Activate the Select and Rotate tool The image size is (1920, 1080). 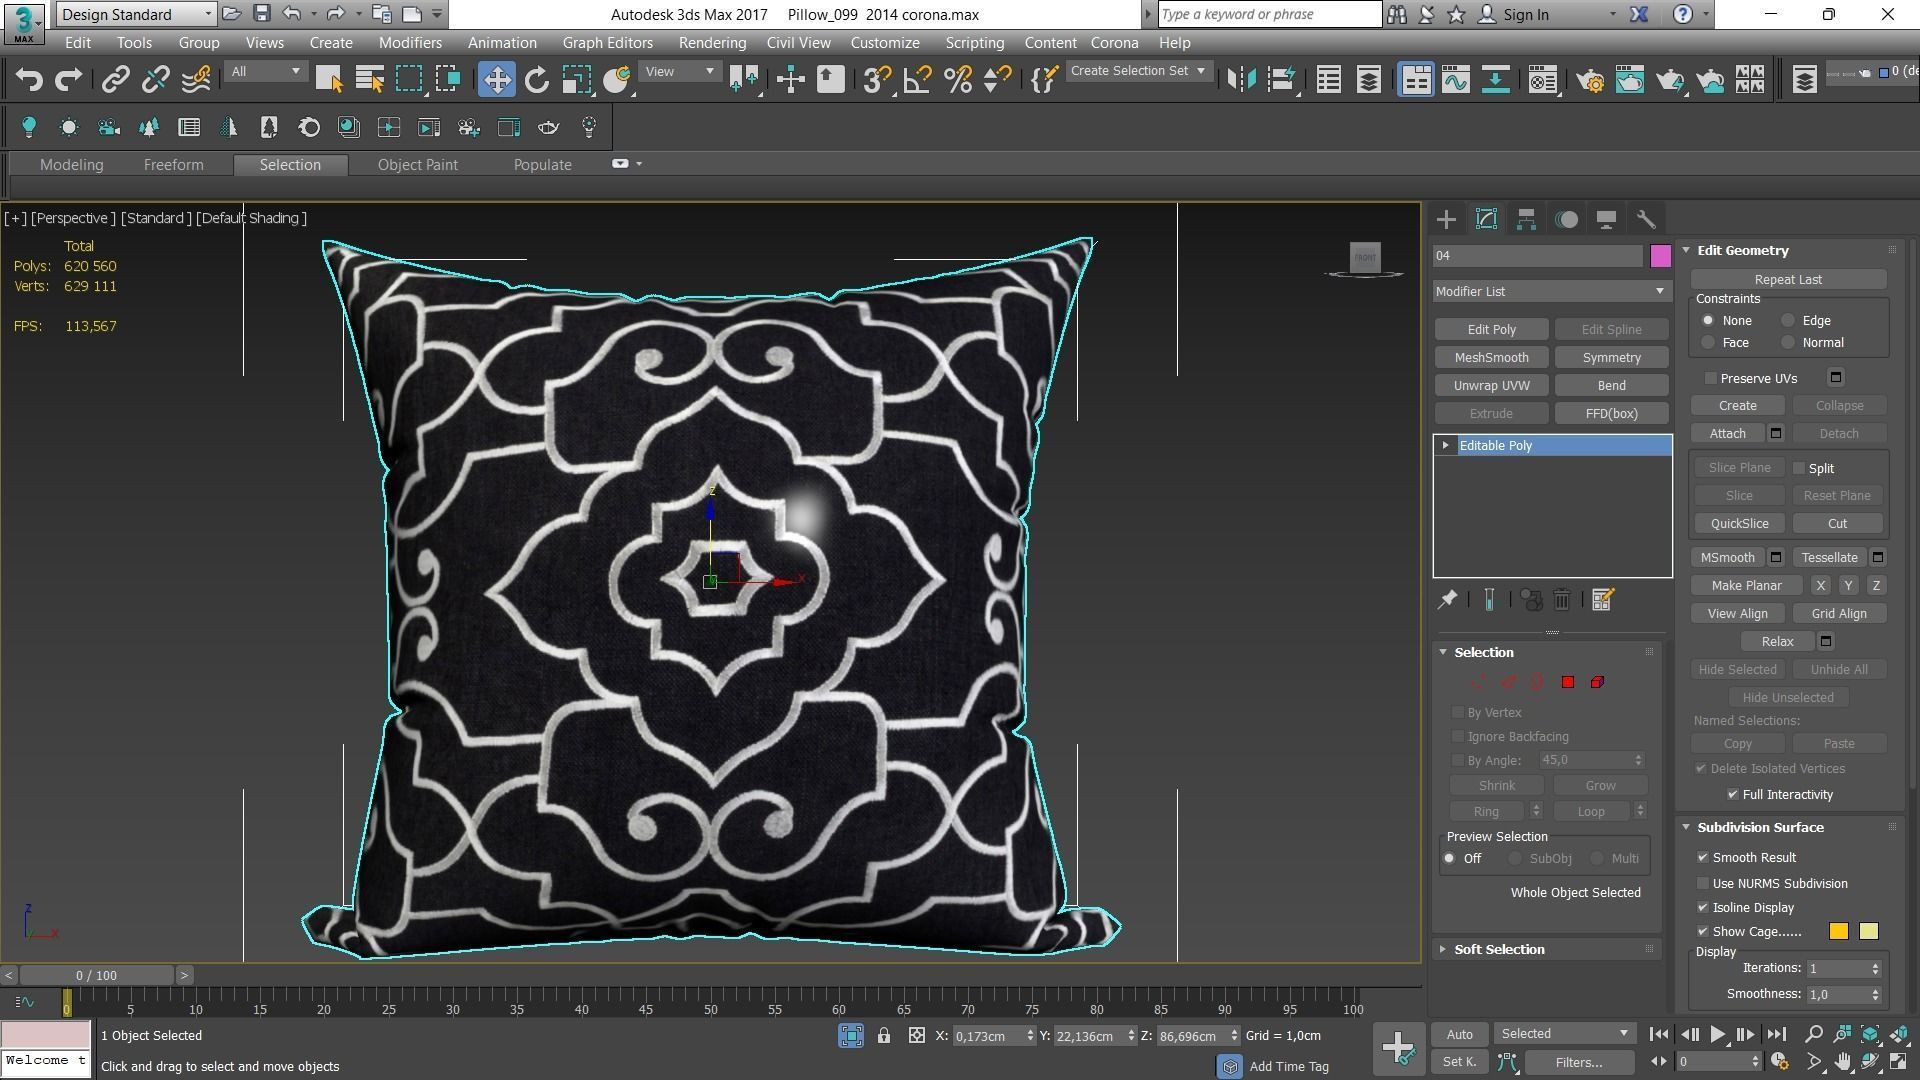click(x=536, y=80)
